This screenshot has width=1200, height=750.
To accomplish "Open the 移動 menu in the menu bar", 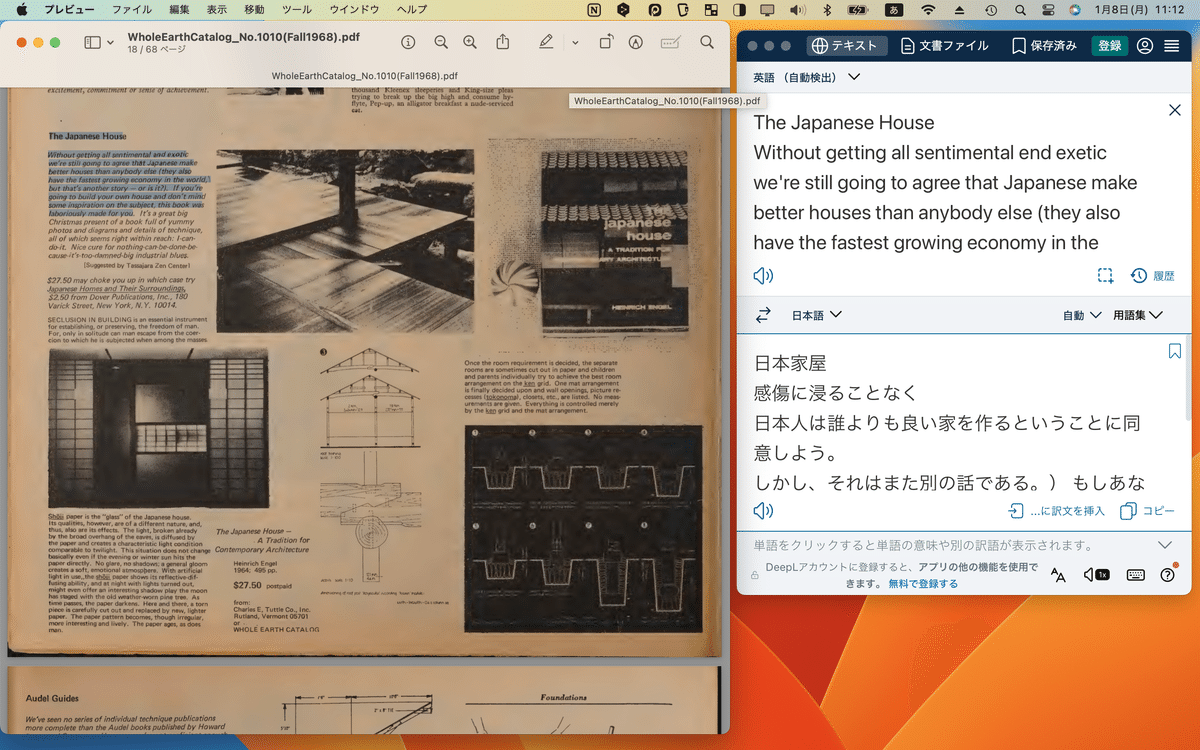I will (x=255, y=10).
